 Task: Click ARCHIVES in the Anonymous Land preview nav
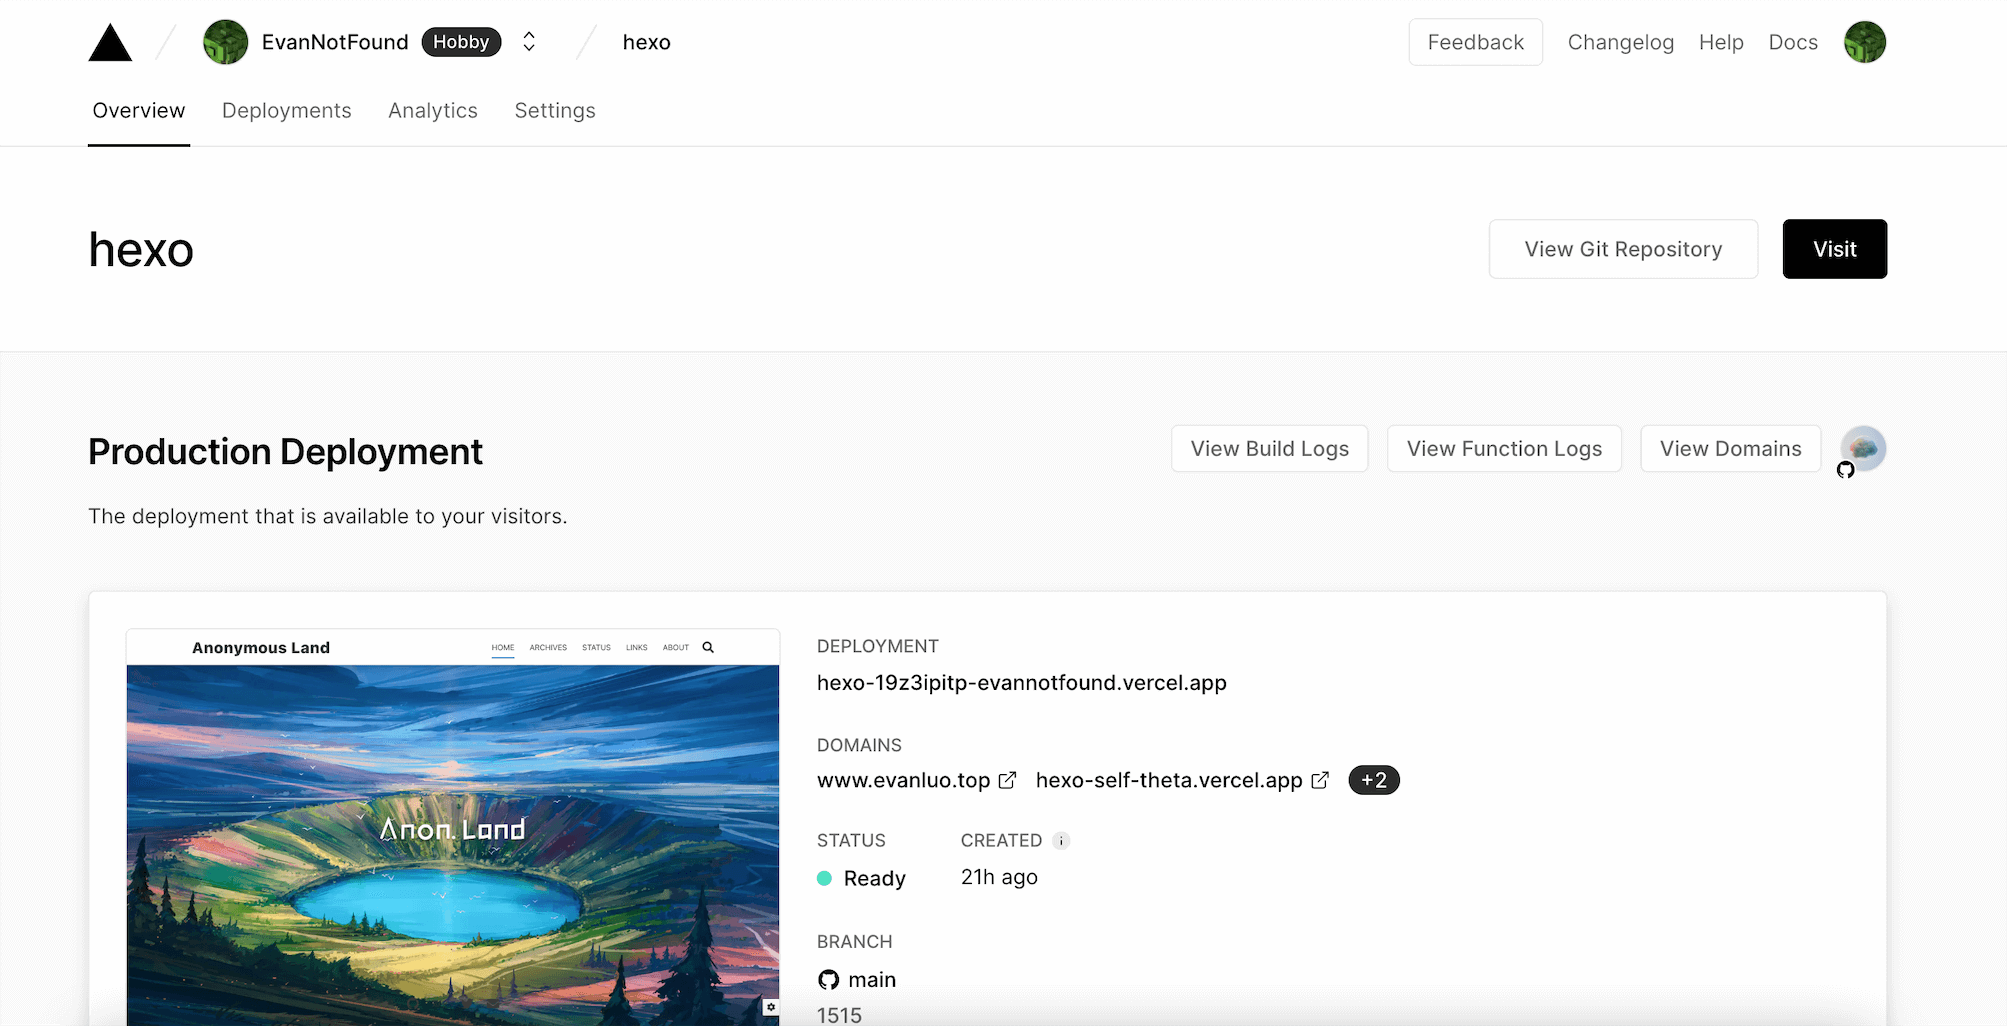pyautogui.click(x=548, y=647)
